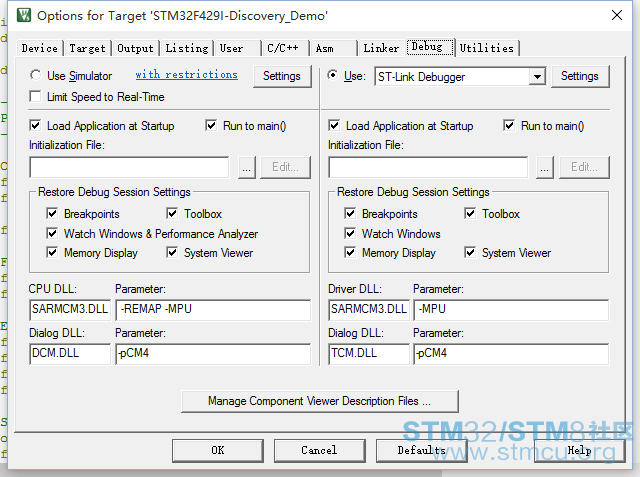Click the DCM.DLL Dialog DLL field
640x477 pixels.
[70, 354]
